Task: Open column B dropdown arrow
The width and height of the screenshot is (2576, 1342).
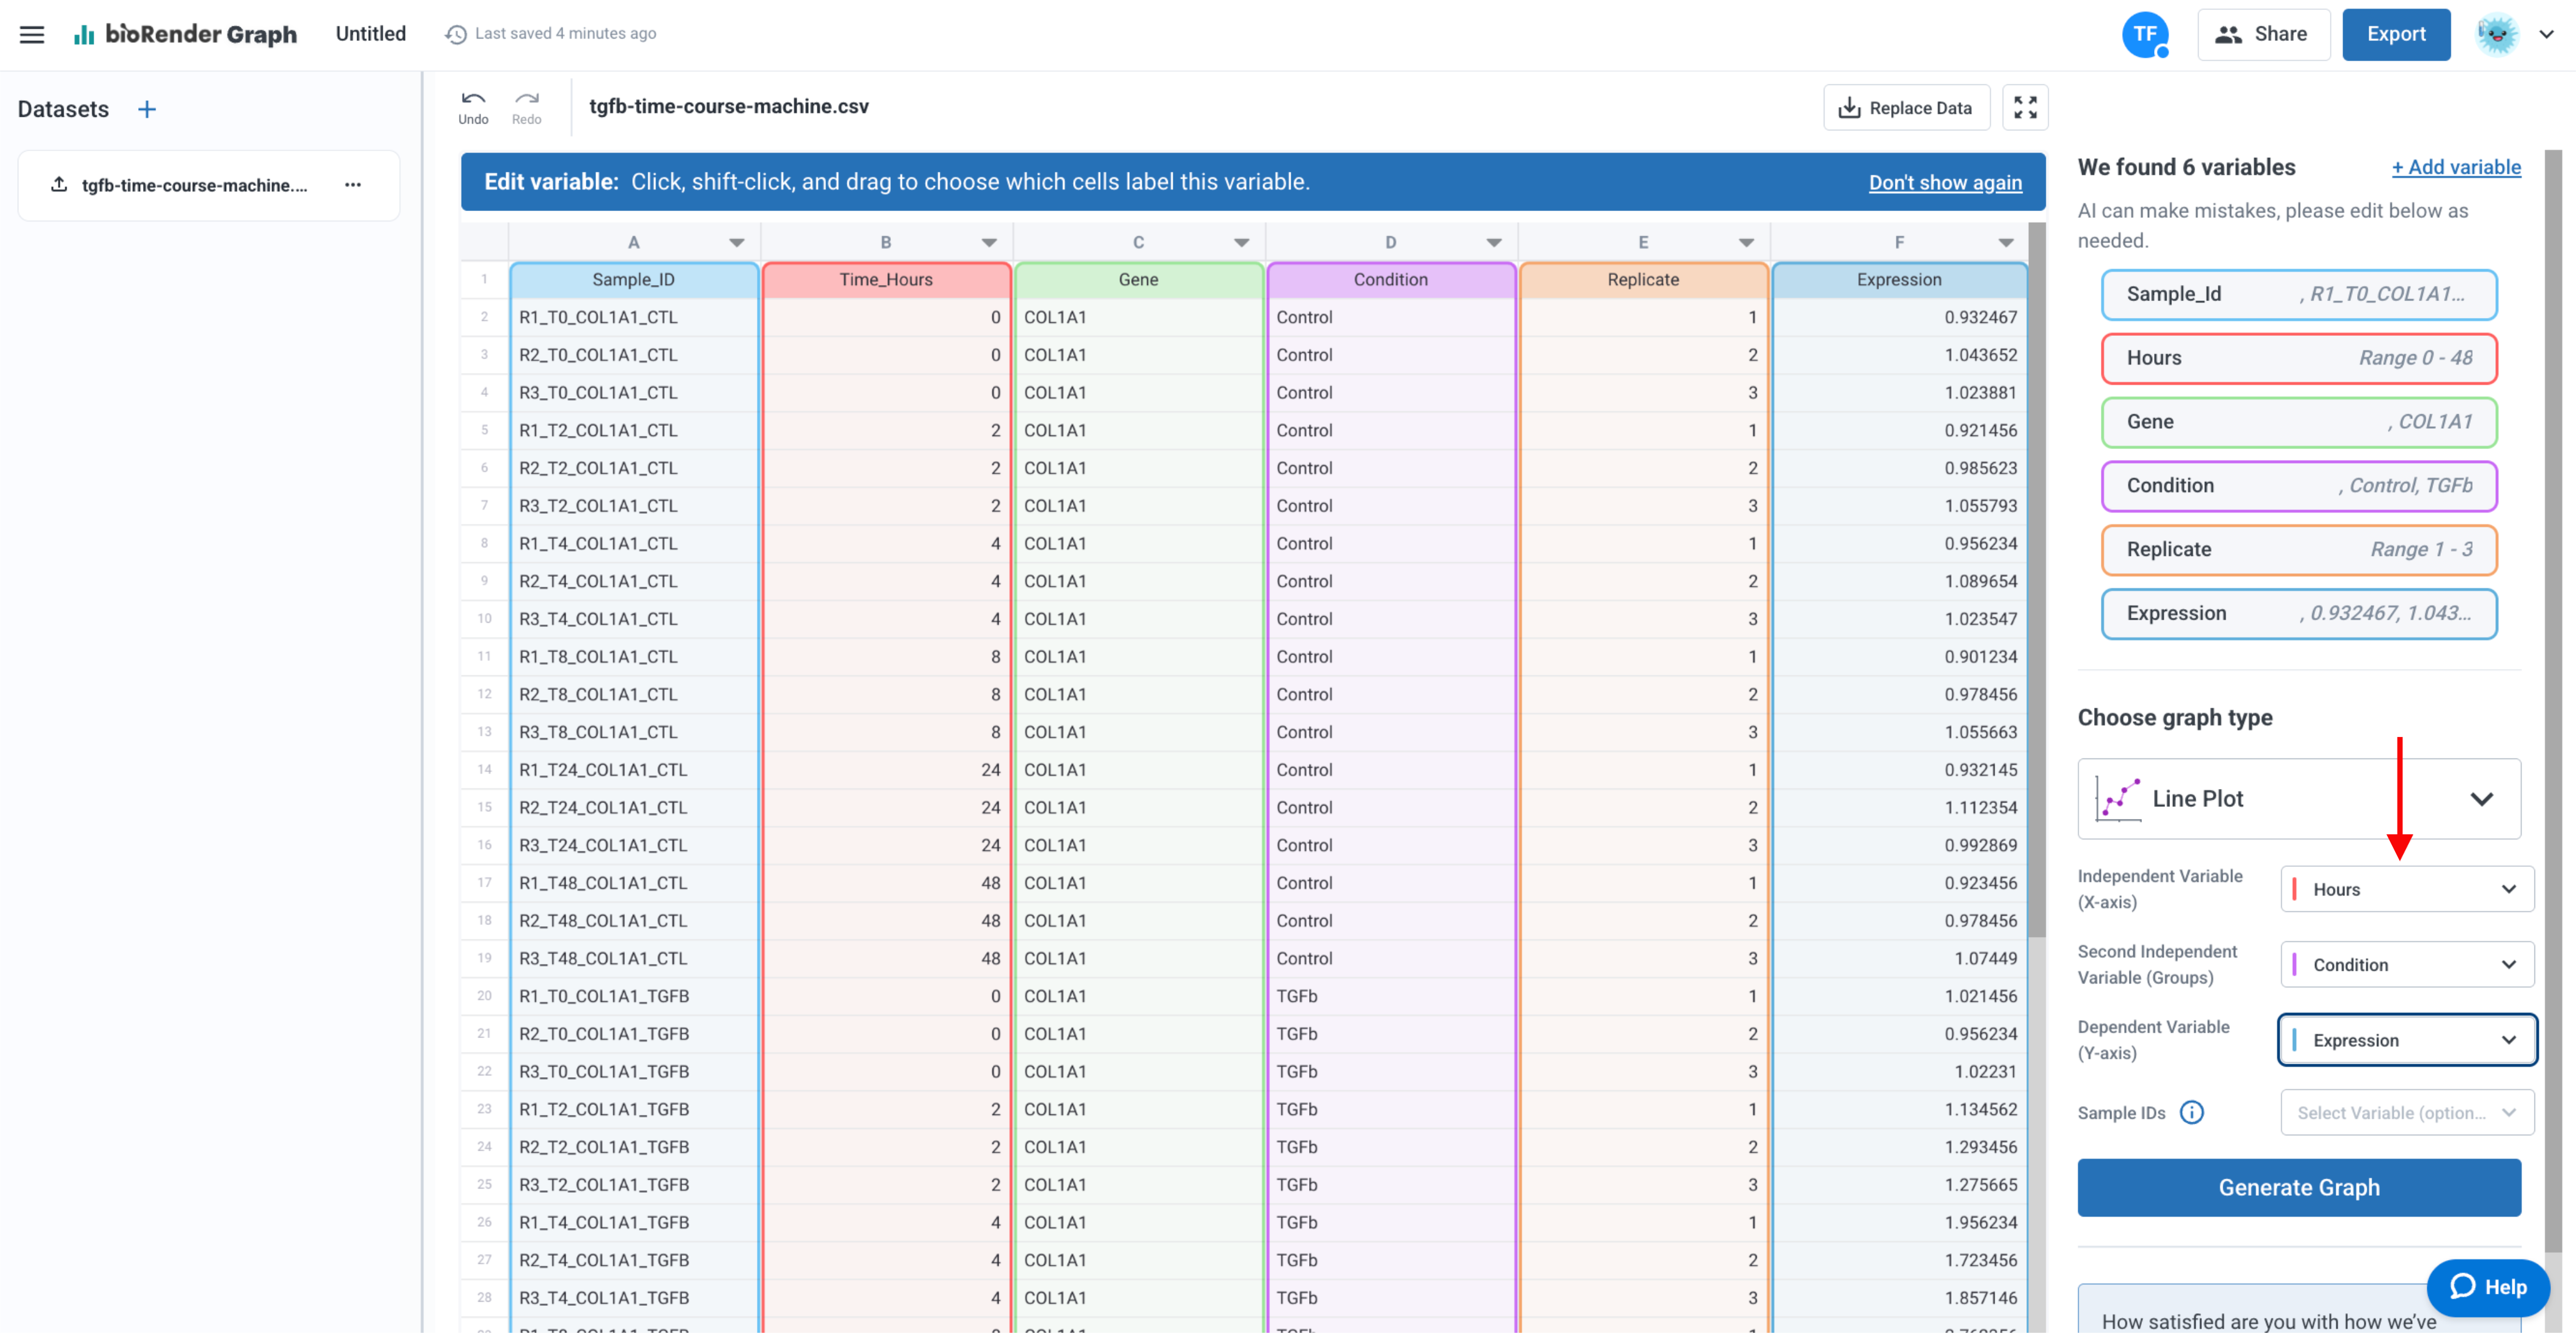Action: point(989,242)
